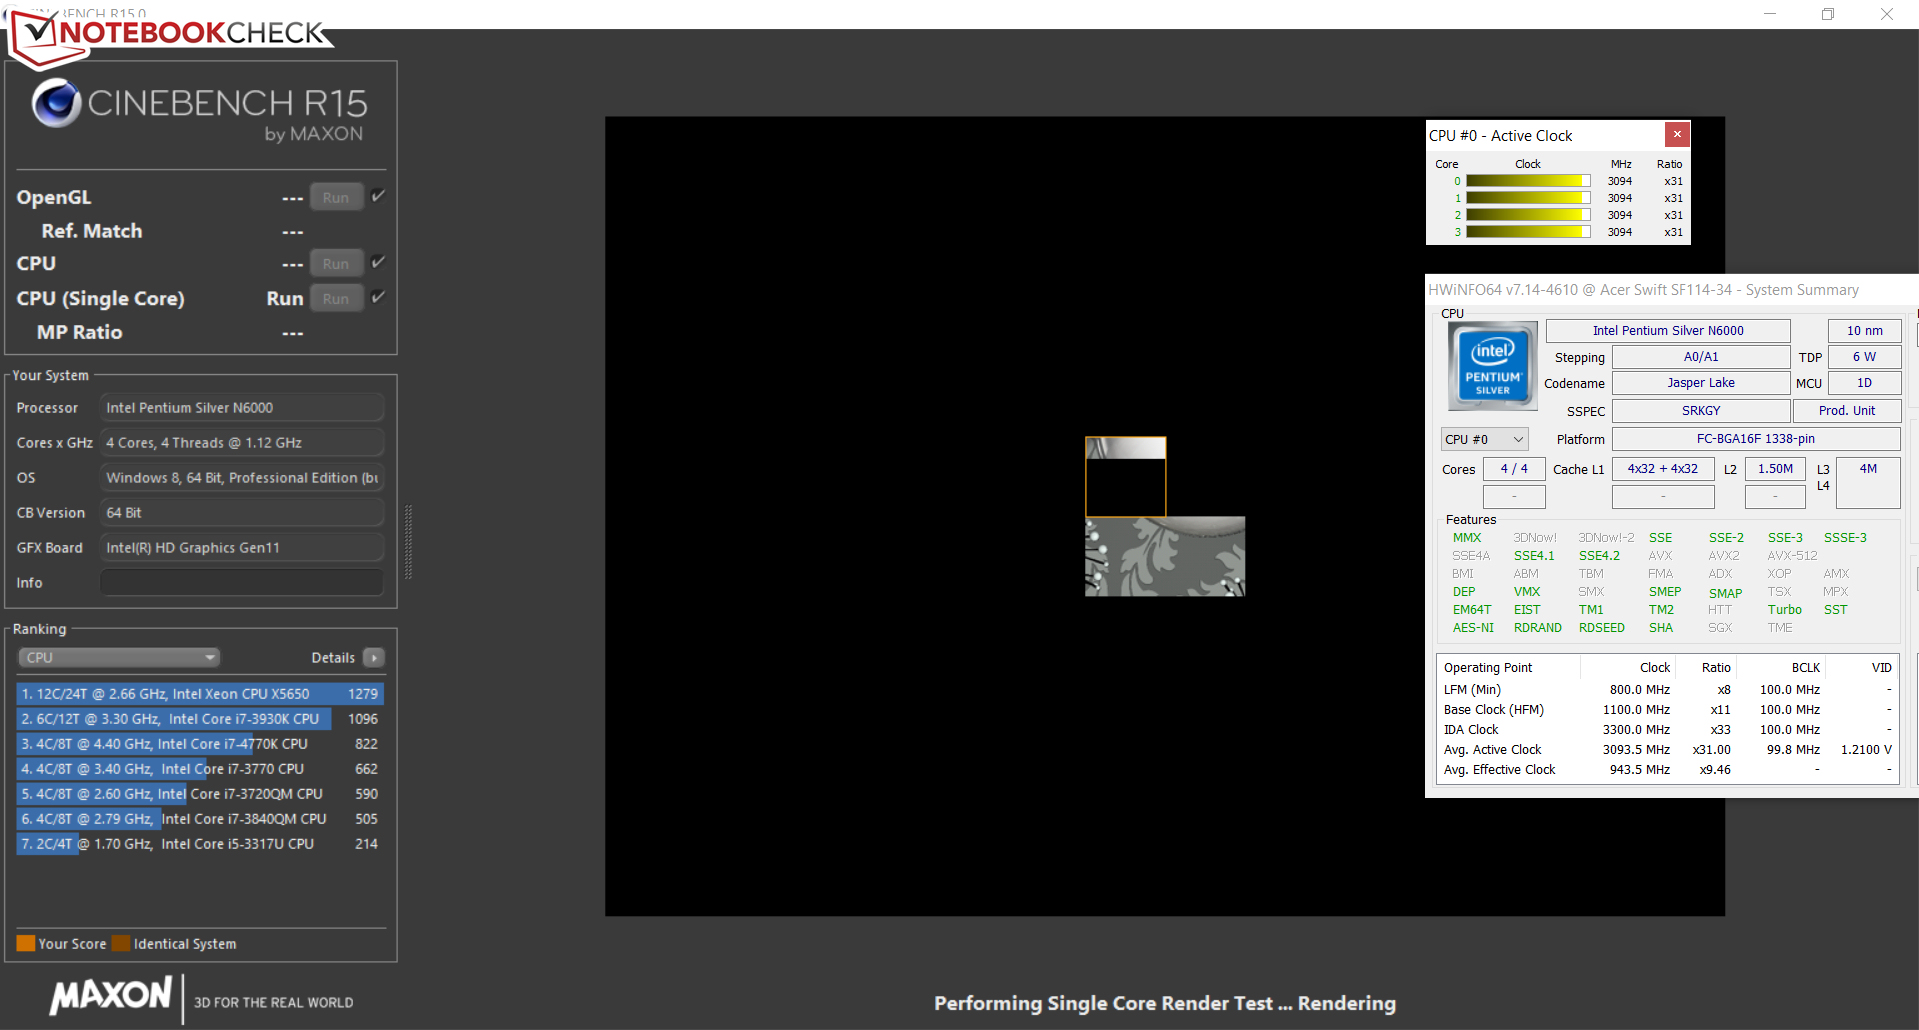Click the IDA Clock row in Operating Point
Screen dimensions: 1919x1030
(x=1667, y=730)
